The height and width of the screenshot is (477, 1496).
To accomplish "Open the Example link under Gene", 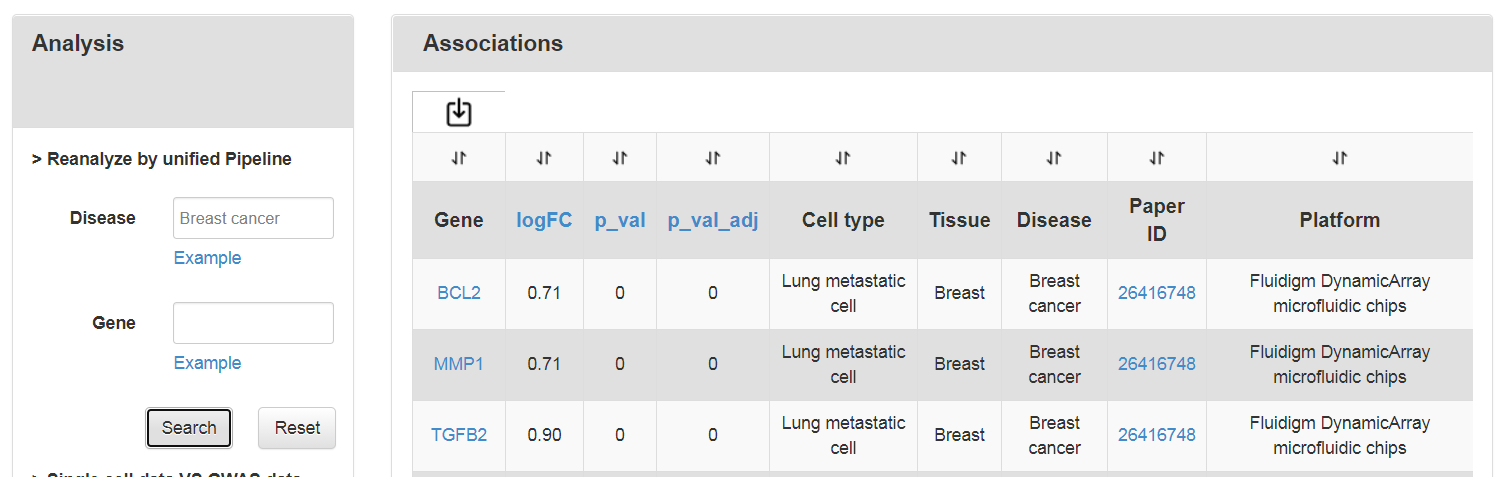I will (207, 363).
